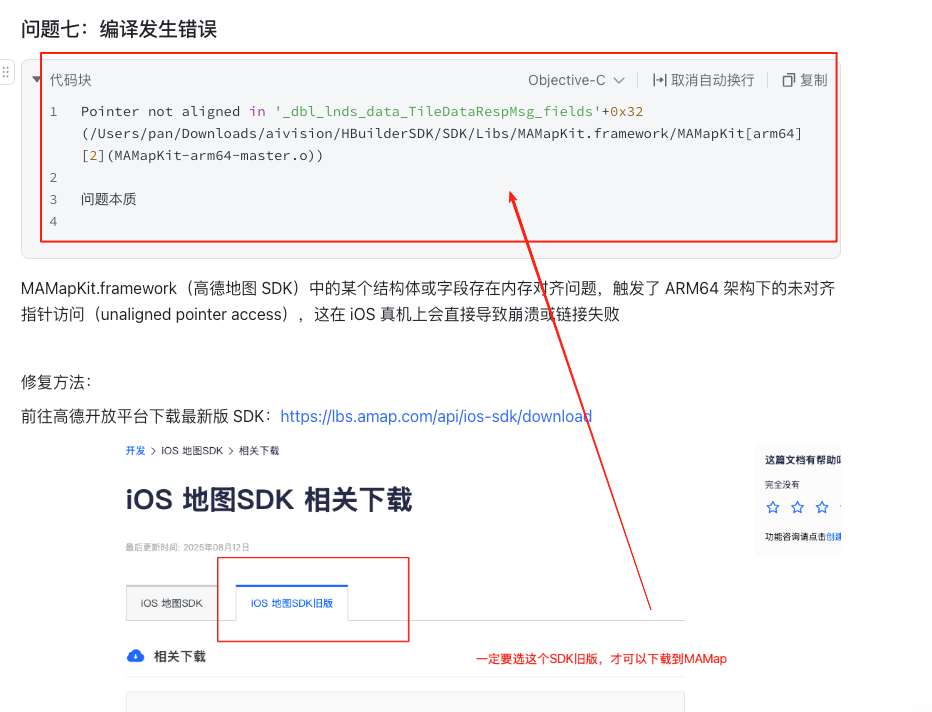Click the link after 功能咨询请点击
The width and height of the screenshot is (932, 712).
coord(834,537)
